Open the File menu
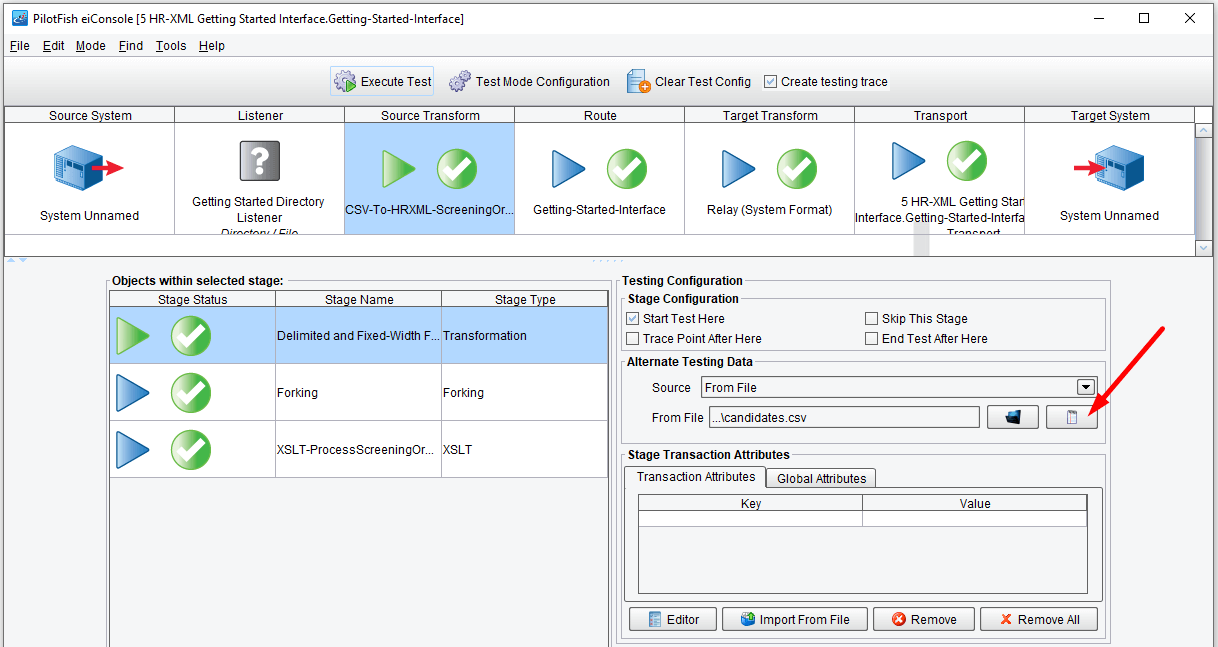Screen dimensions: 1218x647 tap(20, 46)
